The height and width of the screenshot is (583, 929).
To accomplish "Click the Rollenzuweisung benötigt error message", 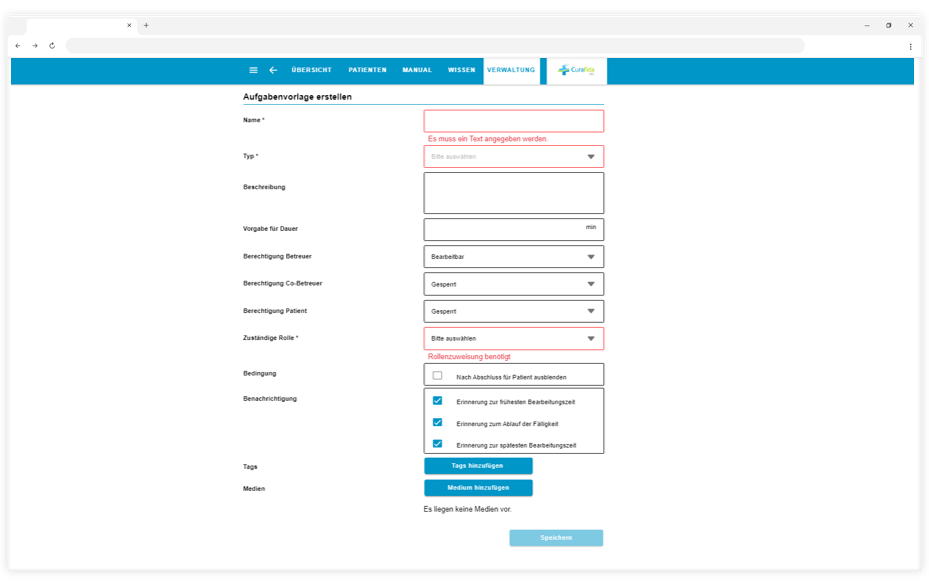I will (469, 357).
